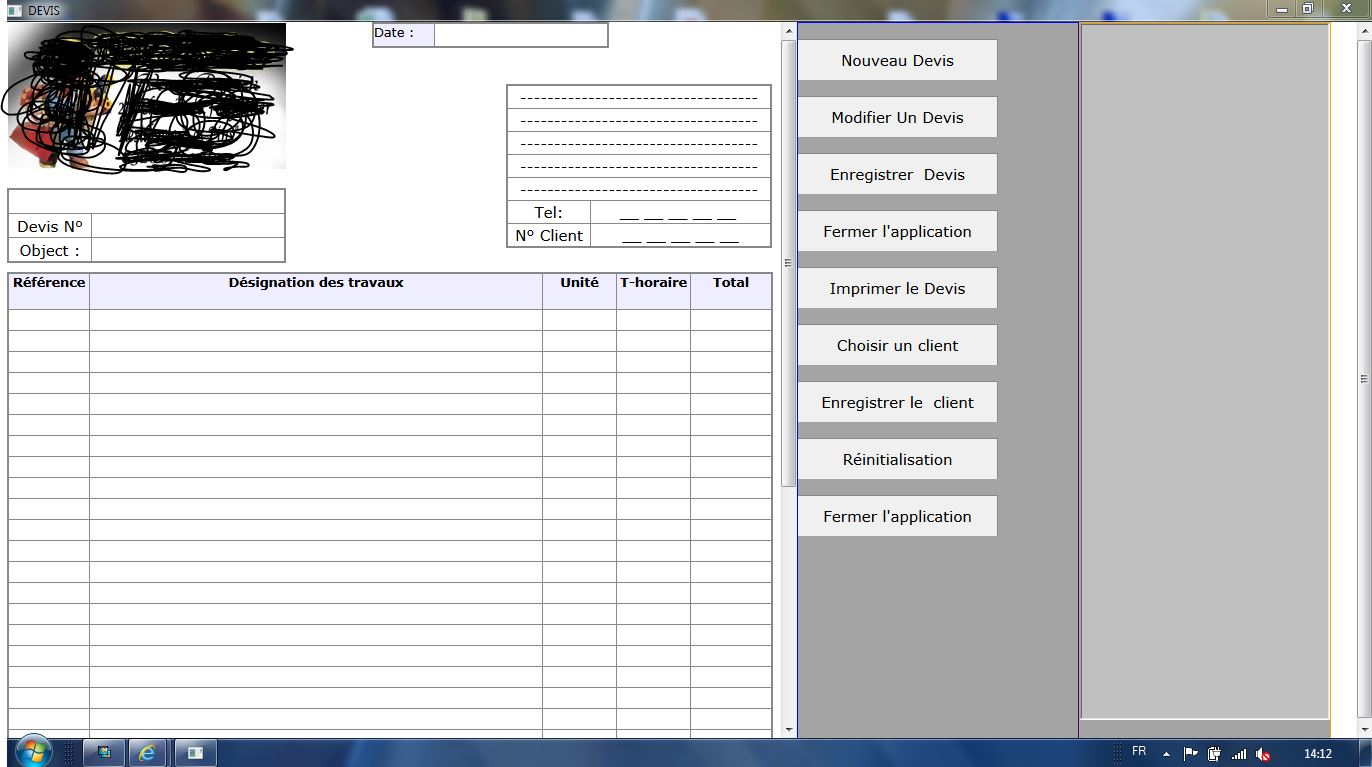Click Enregistrer le client button
1372x767 pixels.
[897, 403]
